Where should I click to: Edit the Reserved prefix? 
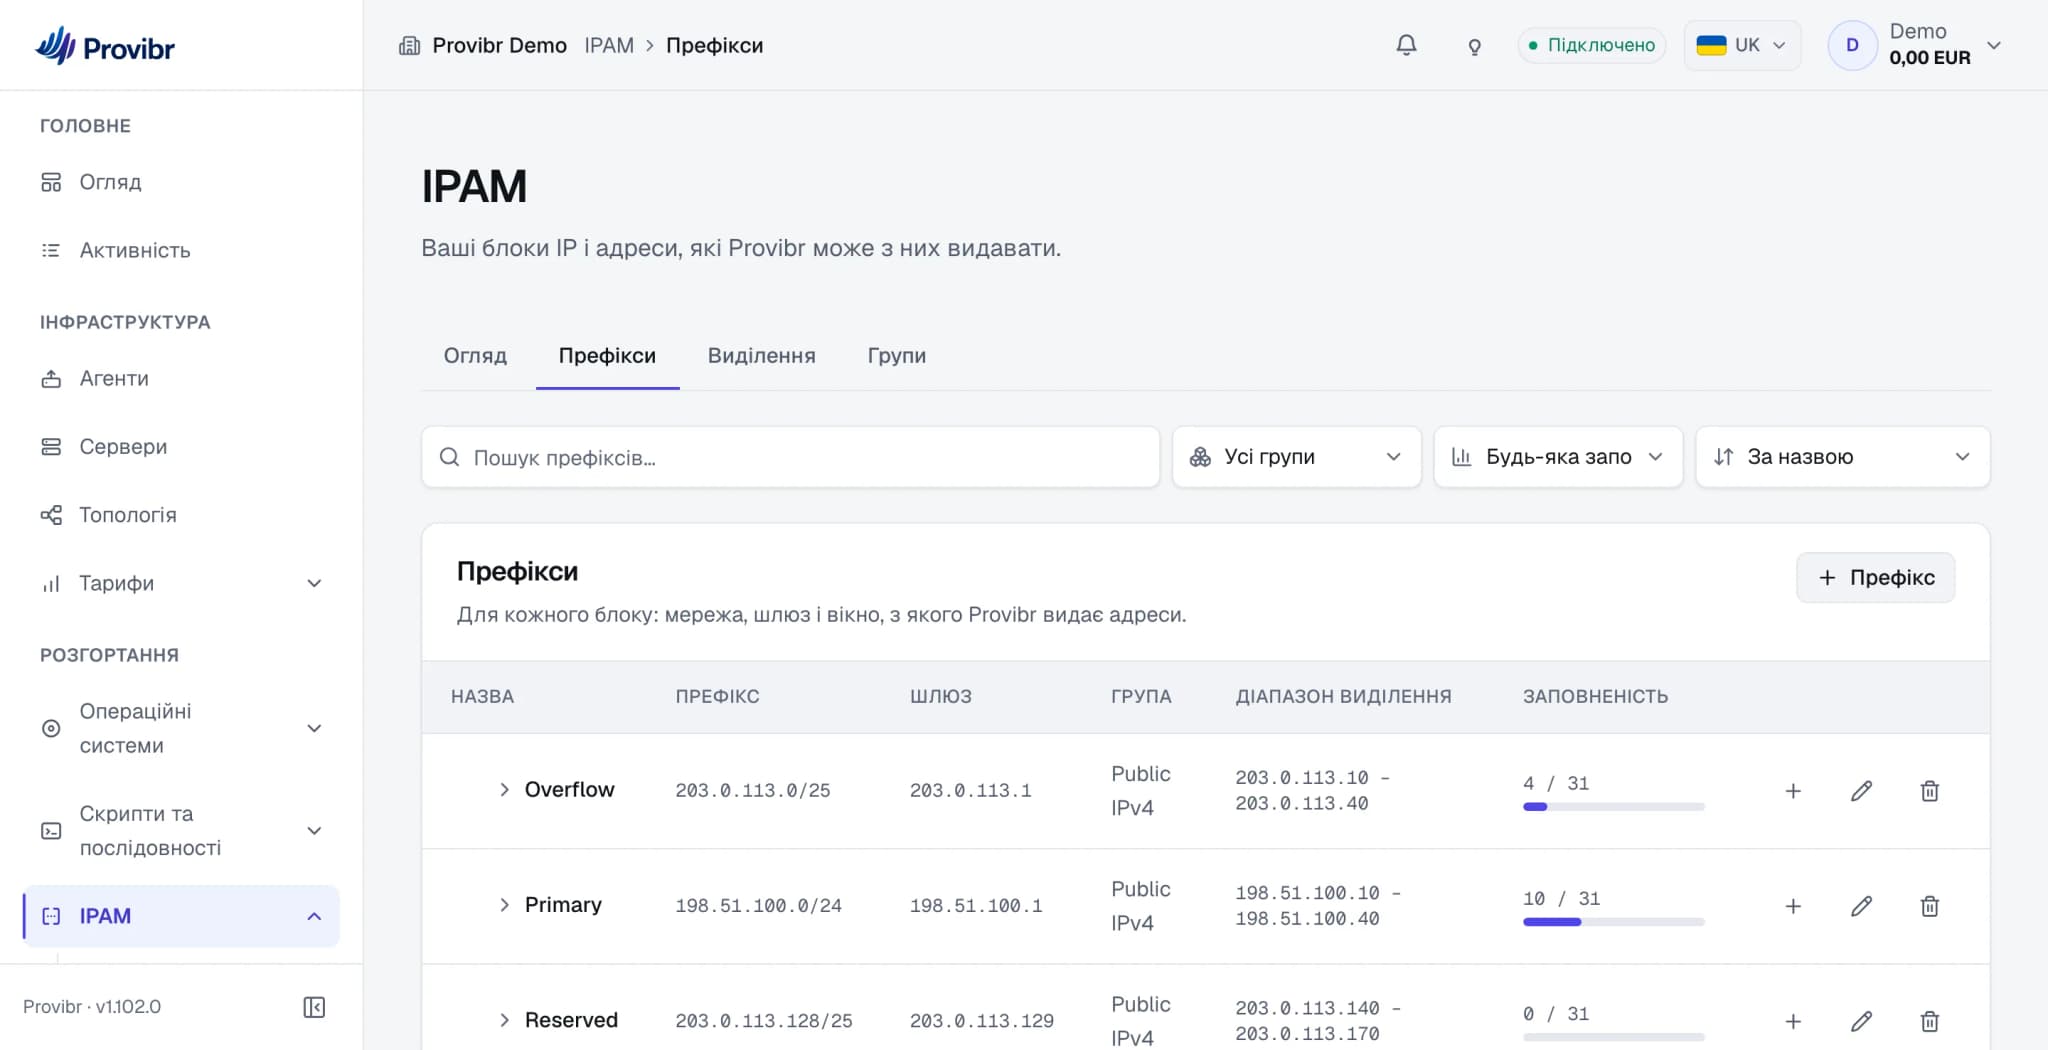[1861, 1021]
